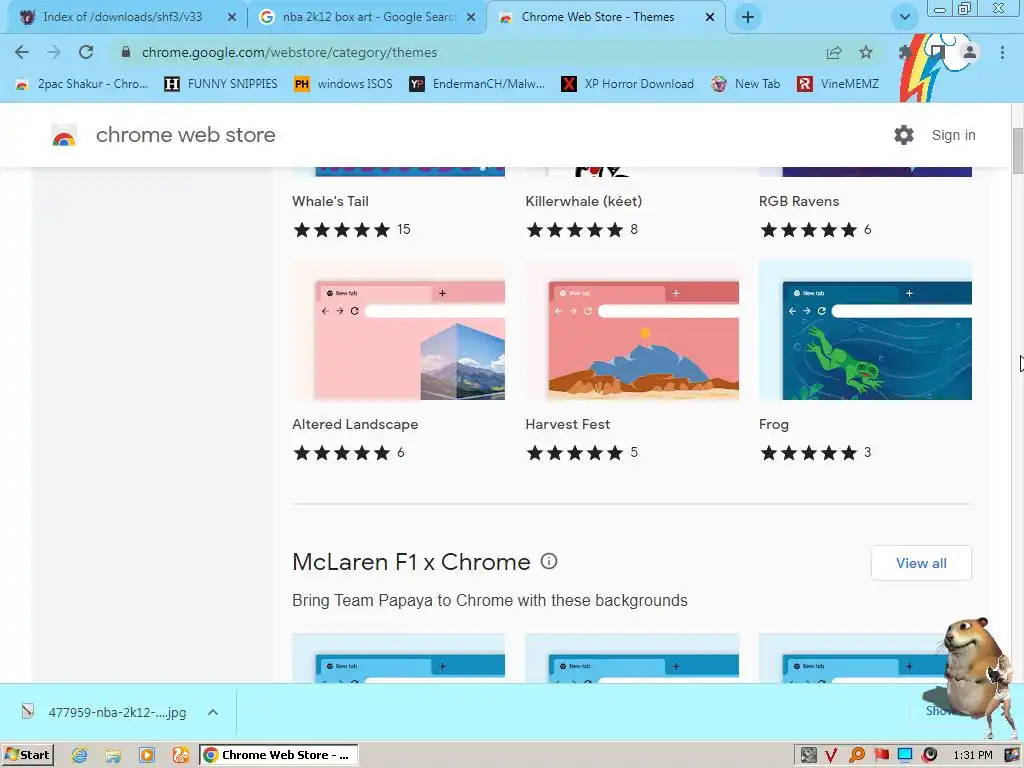This screenshot has width=1024, height=768.
Task: Open the folder icon in quick launch
Action: point(113,756)
